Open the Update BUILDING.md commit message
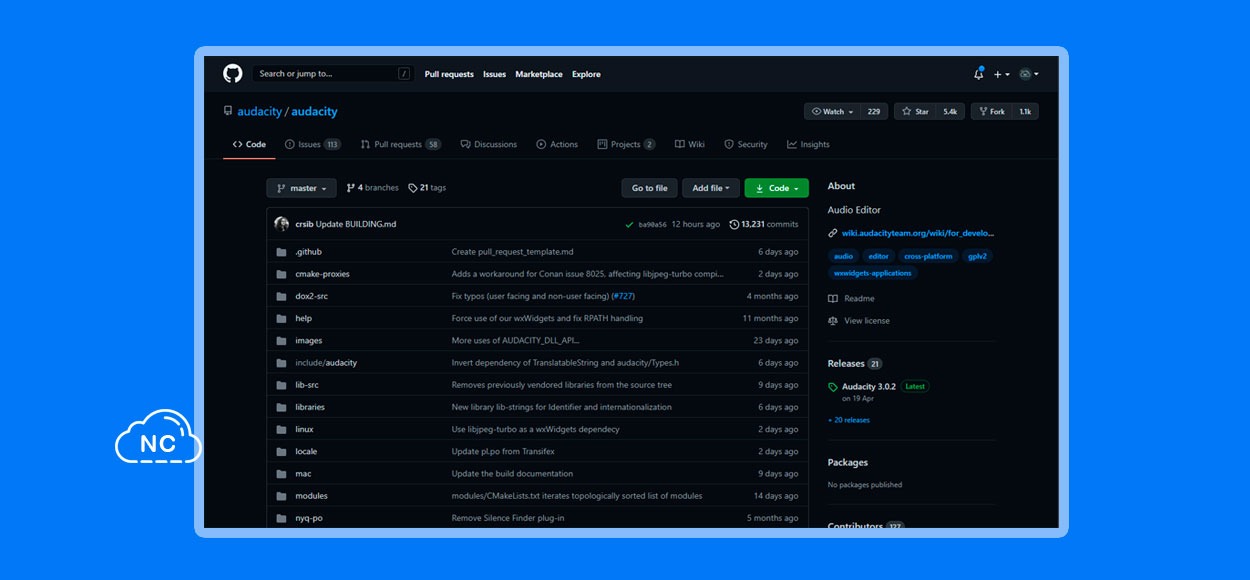This screenshot has height=580, width=1250. tap(356, 224)
